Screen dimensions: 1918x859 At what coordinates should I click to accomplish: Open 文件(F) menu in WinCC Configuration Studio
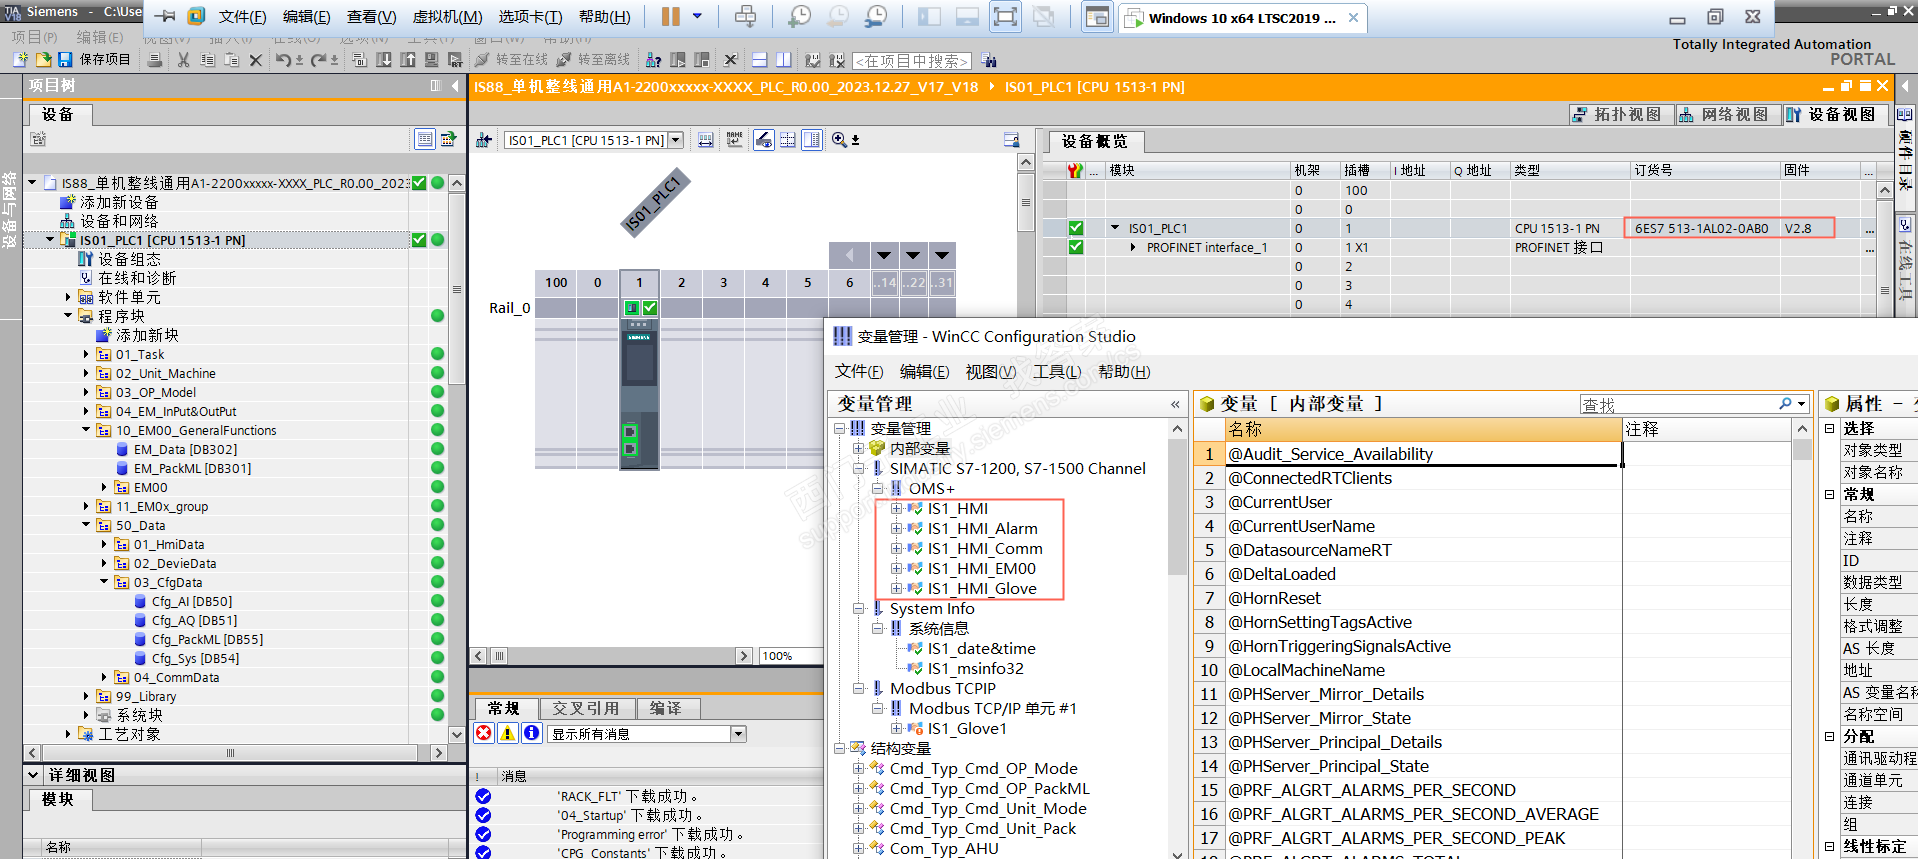click(x=859, y=372)
